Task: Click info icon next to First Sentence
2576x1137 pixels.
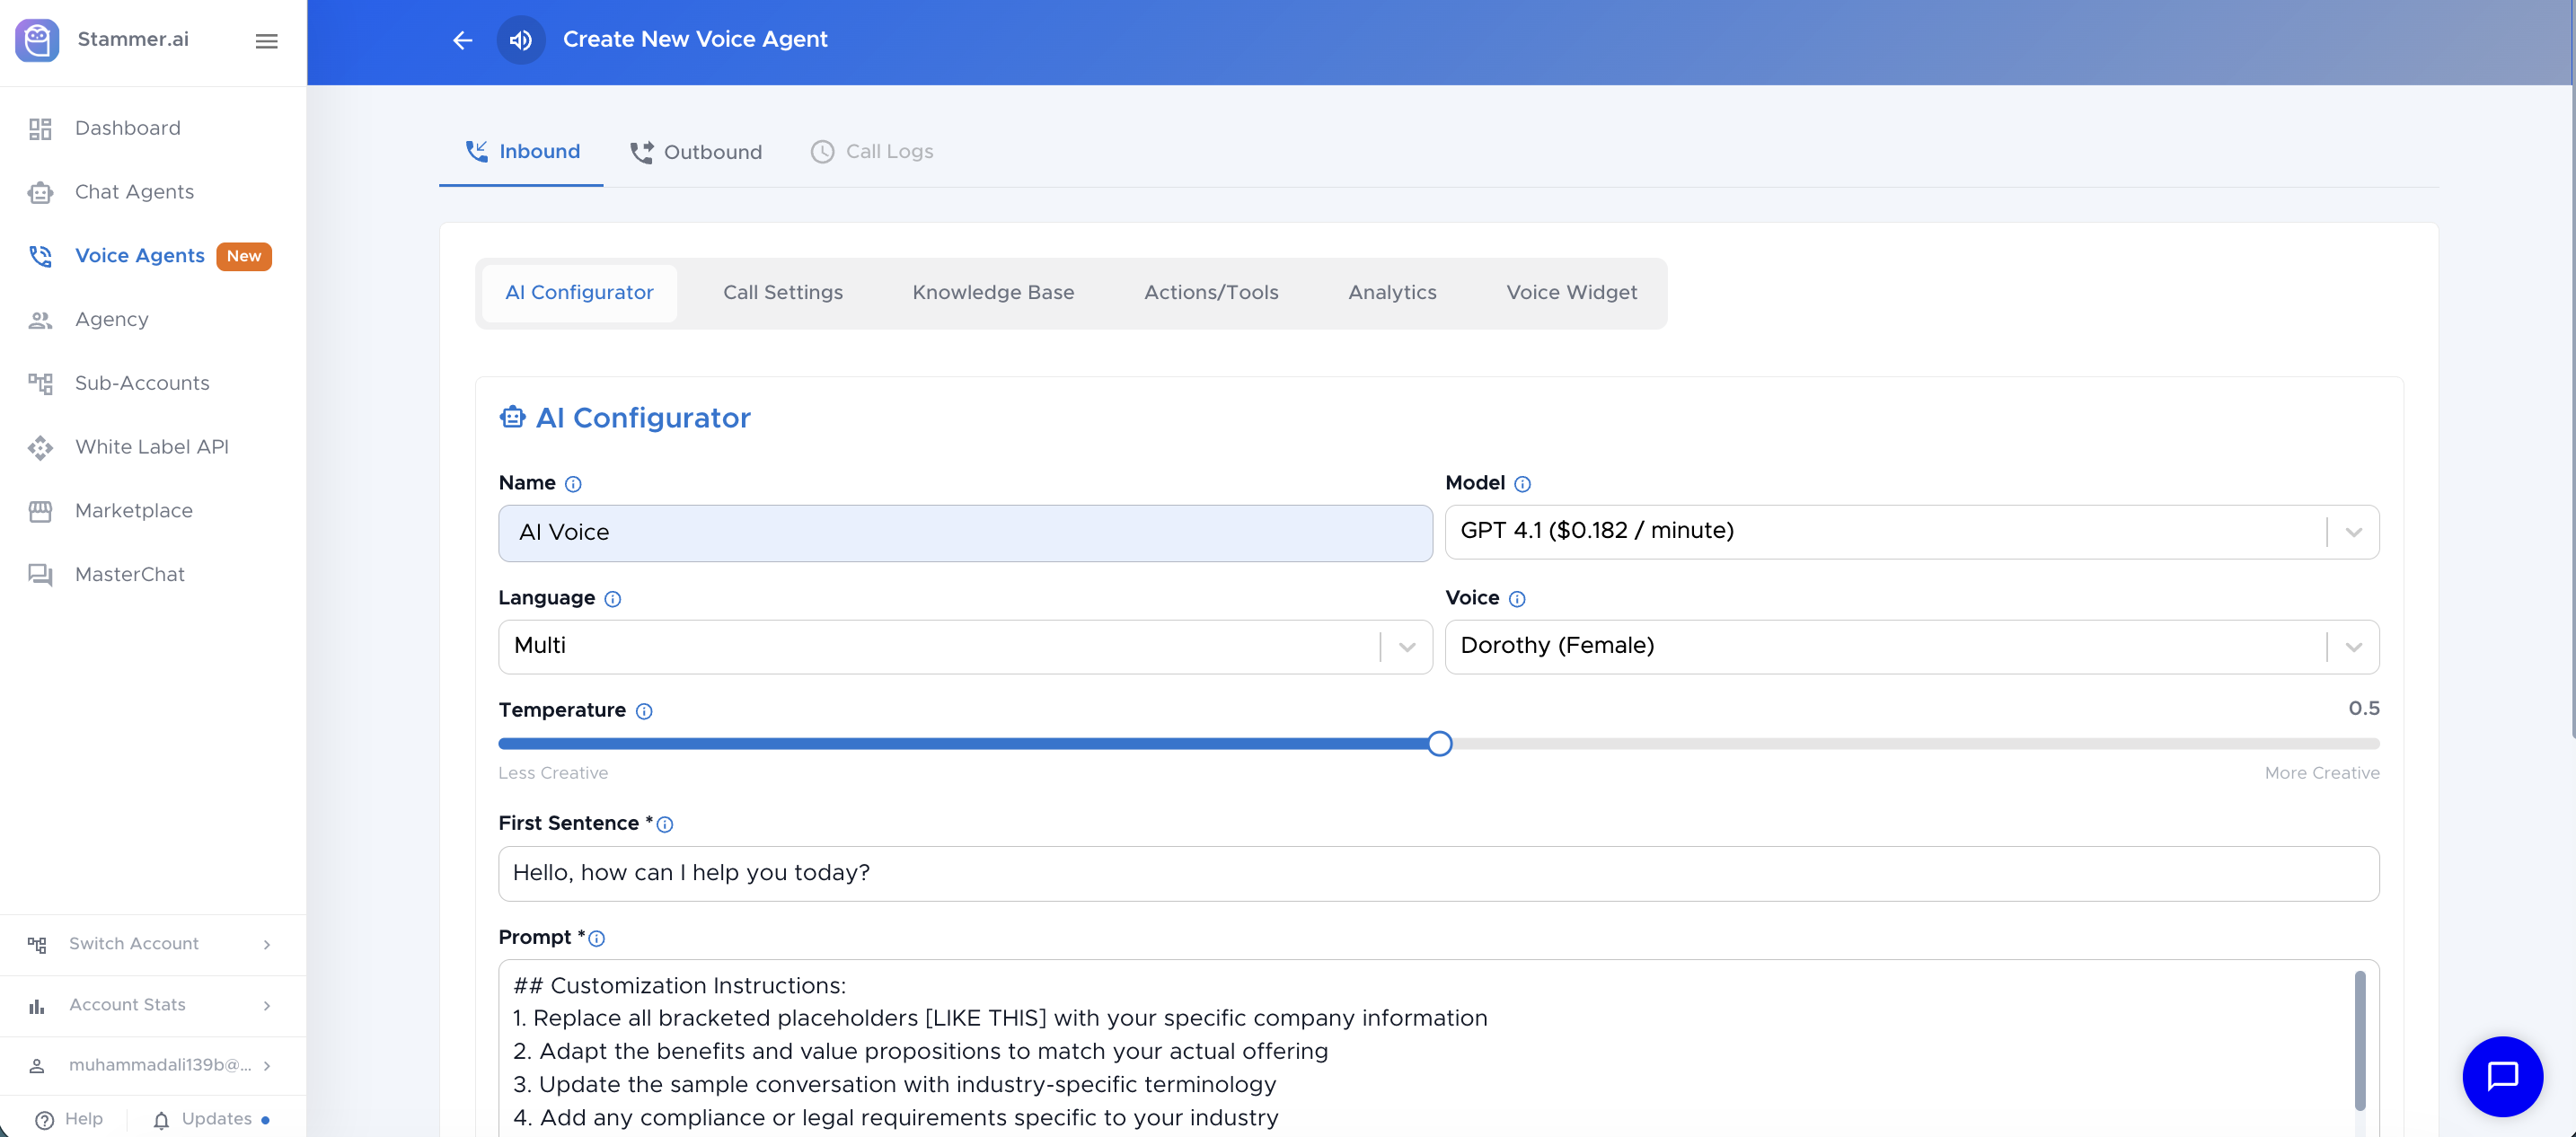Action: (665, 825)
